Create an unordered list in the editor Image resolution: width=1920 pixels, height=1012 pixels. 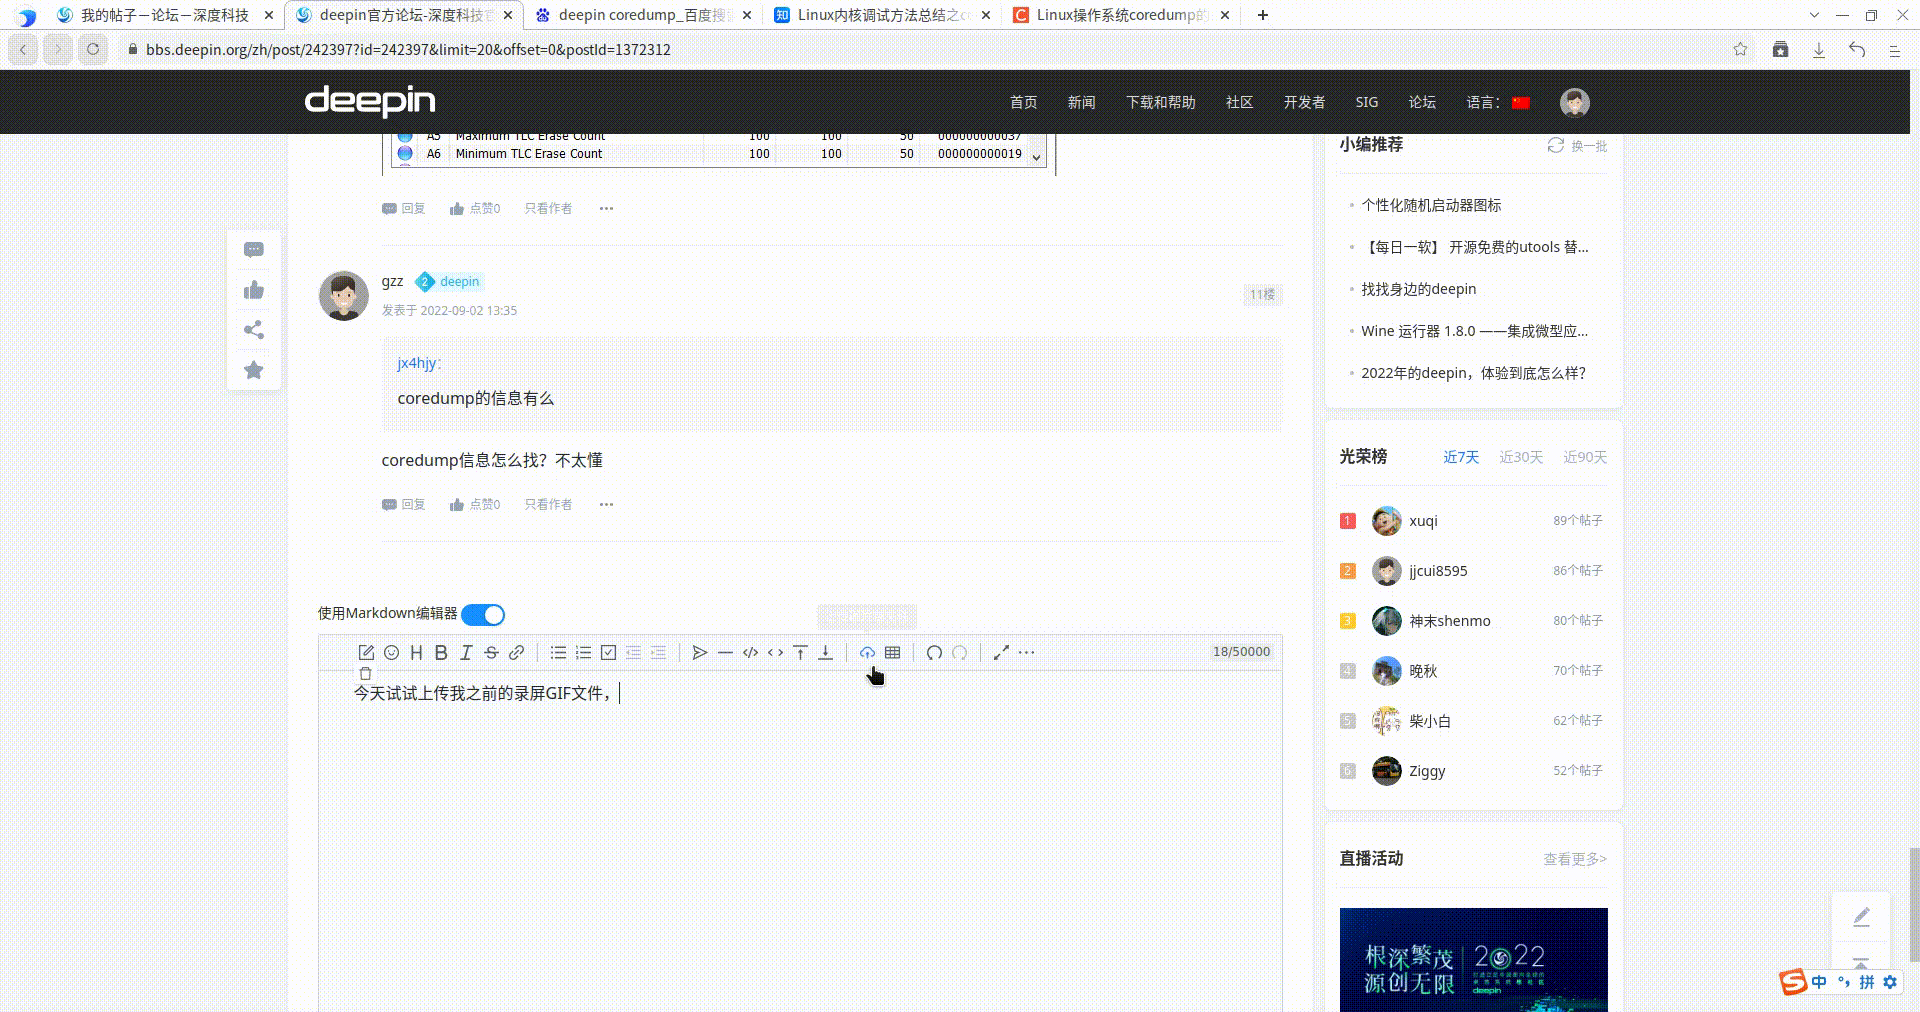click(558, 652)
